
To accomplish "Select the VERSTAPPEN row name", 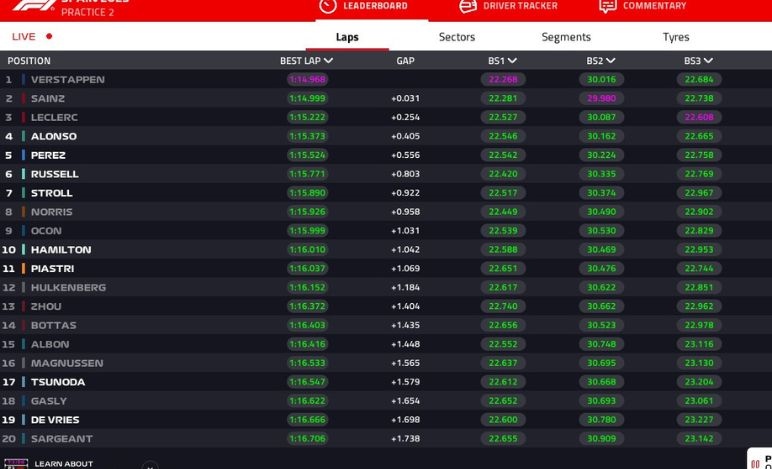I will (x=67, y=79).
